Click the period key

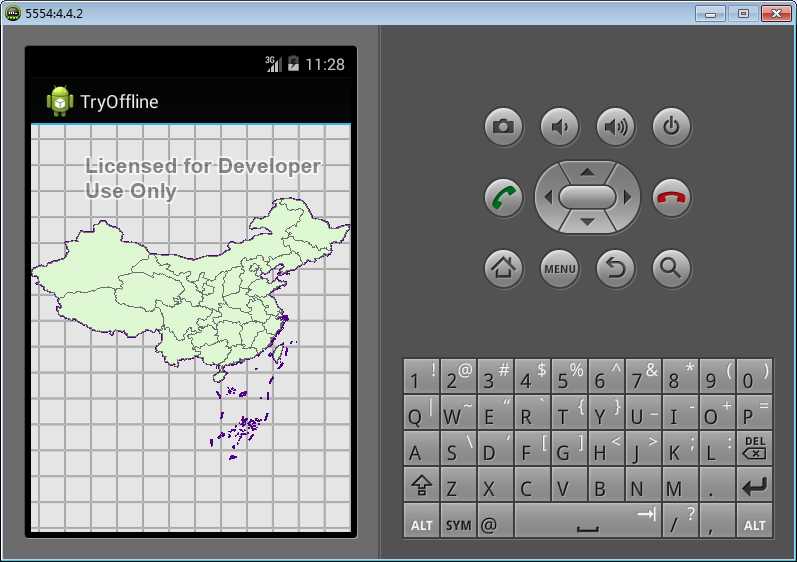click(717, 484)
